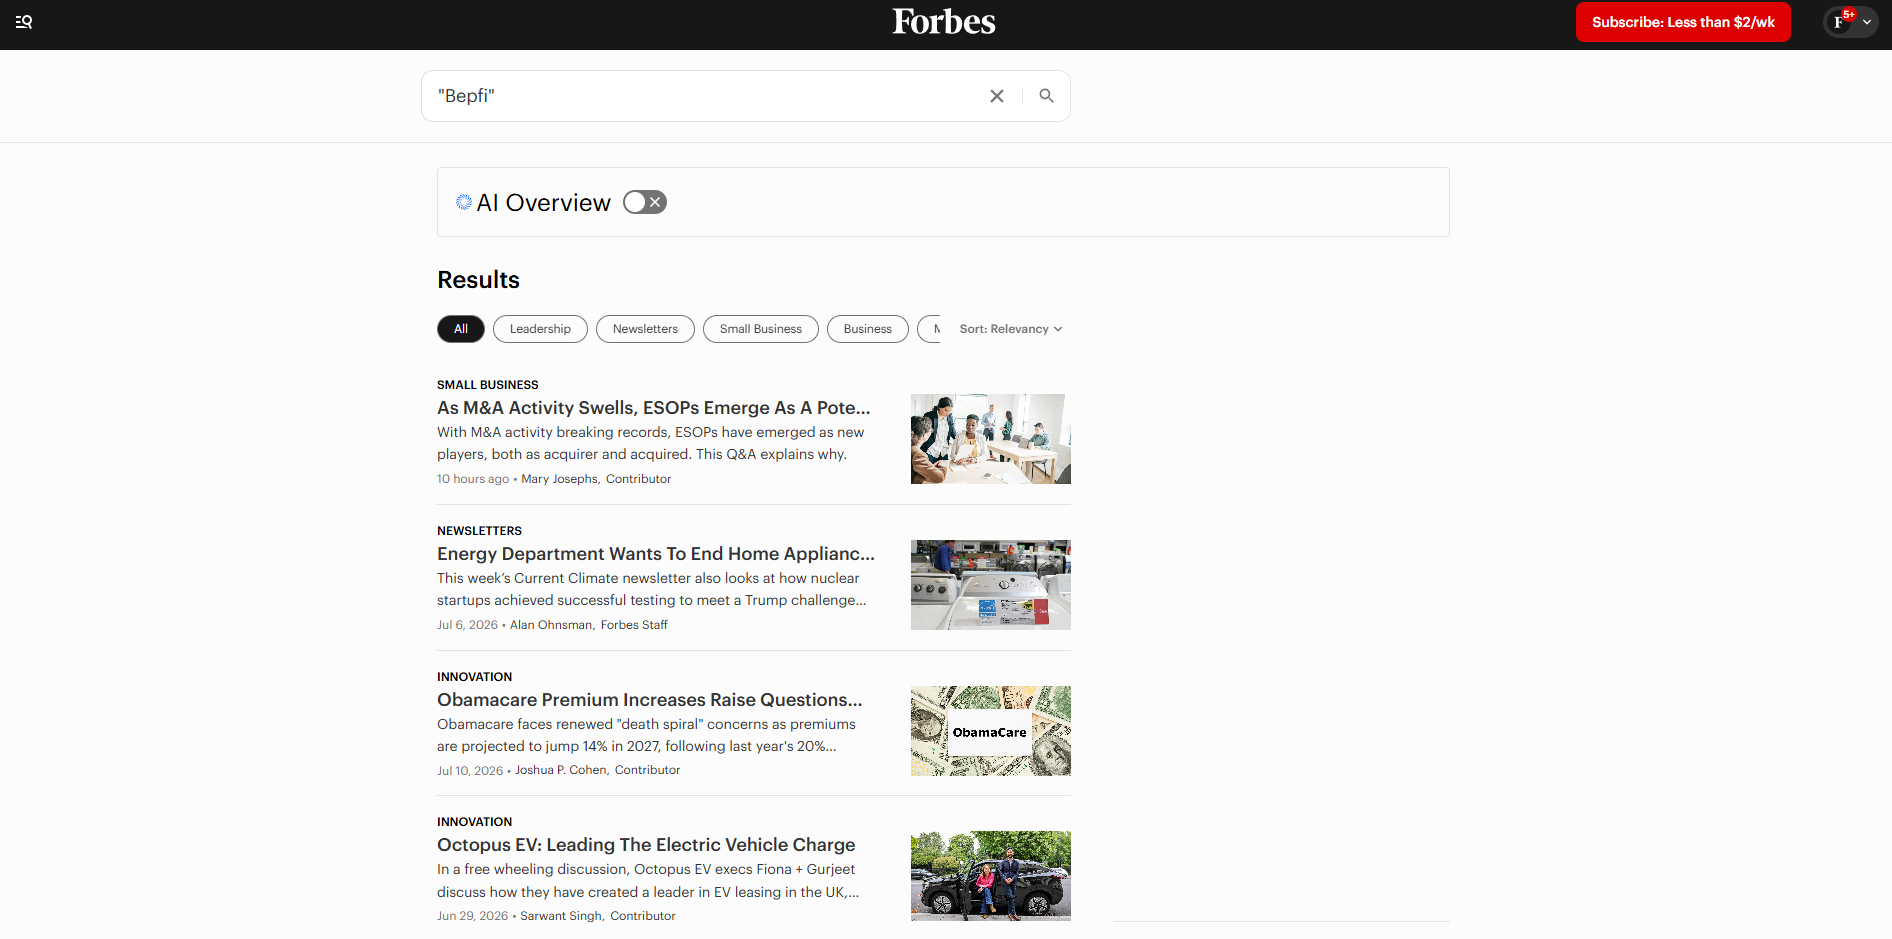Screen dimensions: 1892x939
Task: Select the Small Business filter tab
Action: click(761, 329)
